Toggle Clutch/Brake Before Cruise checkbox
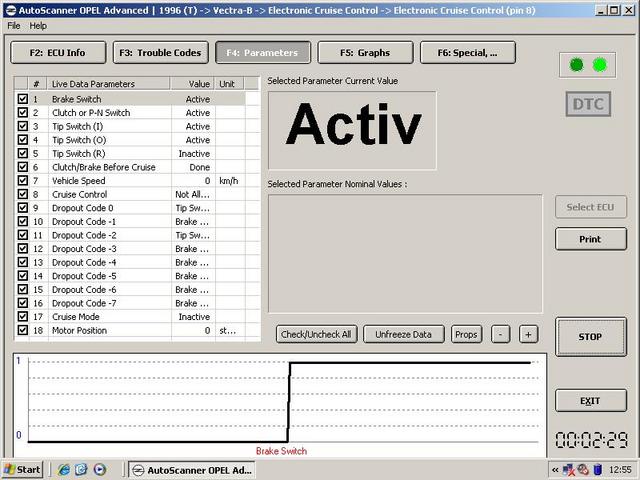This screenshot has height=480, width=640. 22,167
